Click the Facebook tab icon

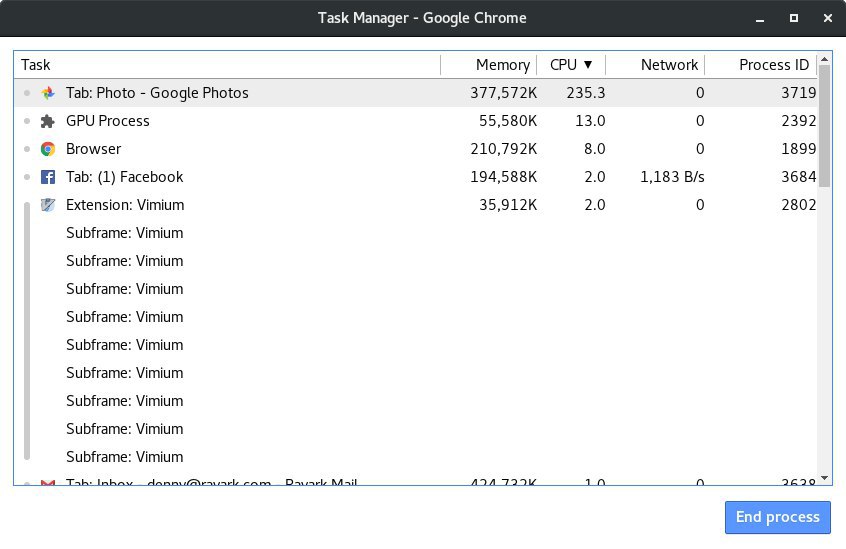48,177
